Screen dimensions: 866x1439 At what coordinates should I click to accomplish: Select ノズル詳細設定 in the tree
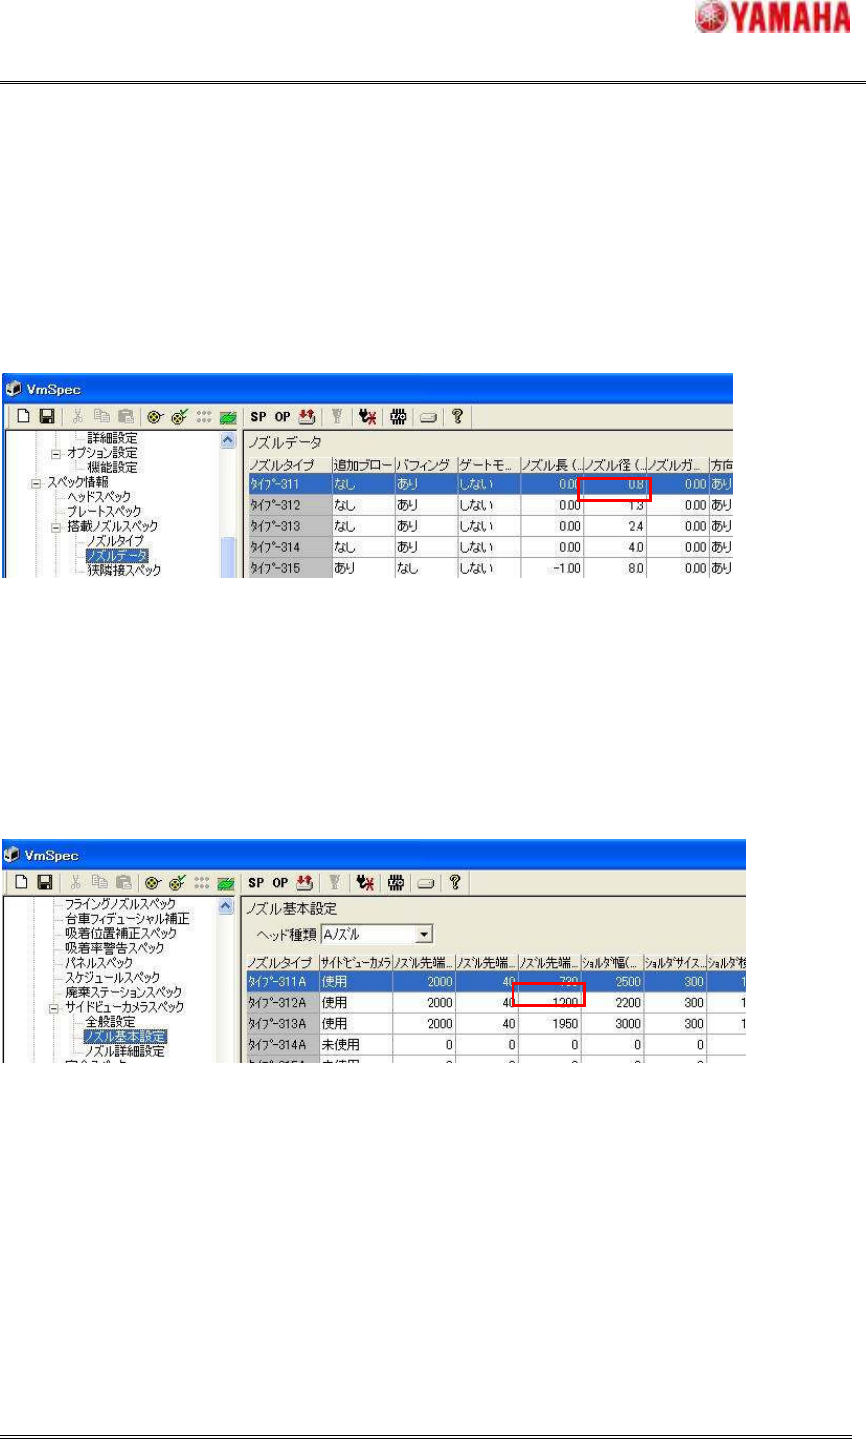[126, 1051]
